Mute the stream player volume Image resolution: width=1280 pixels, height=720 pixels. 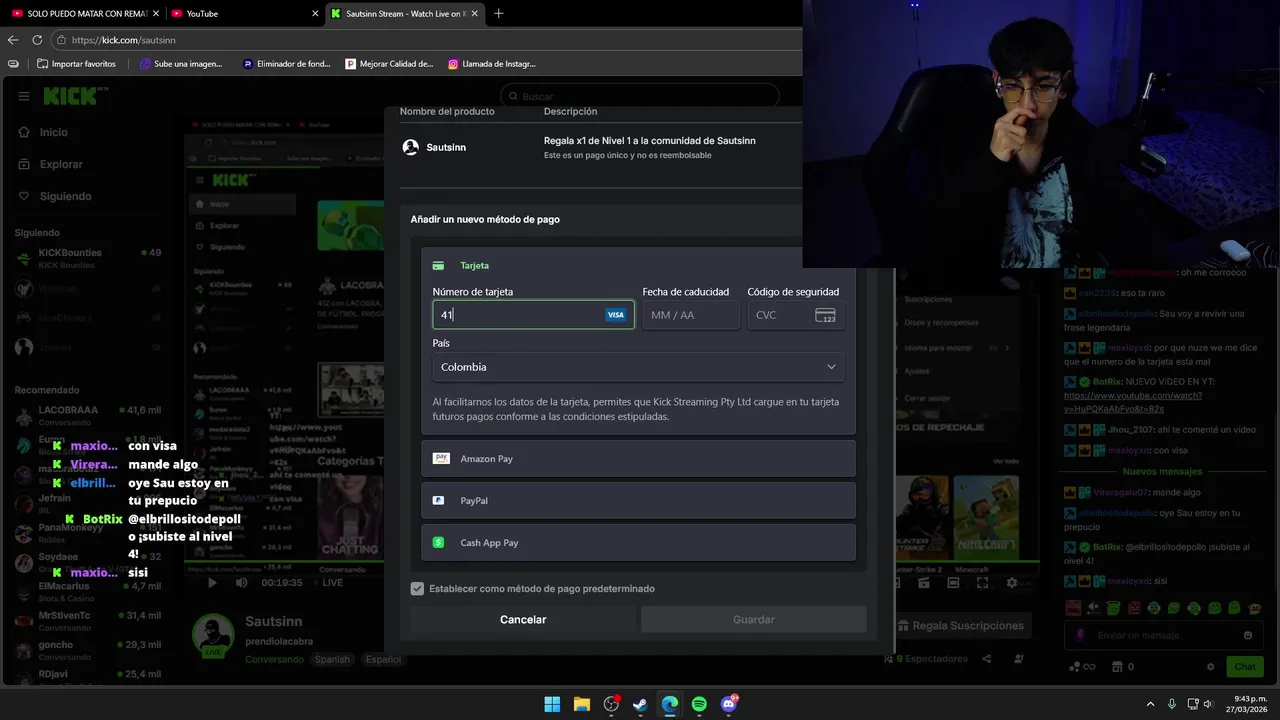241,582
